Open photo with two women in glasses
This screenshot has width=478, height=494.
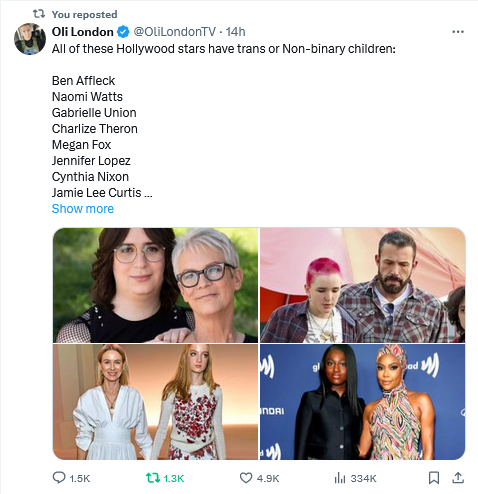[x=155, y=285]
